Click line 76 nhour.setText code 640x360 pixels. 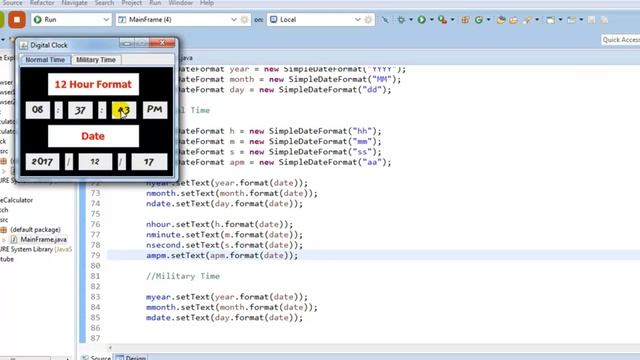click(220, 224)
